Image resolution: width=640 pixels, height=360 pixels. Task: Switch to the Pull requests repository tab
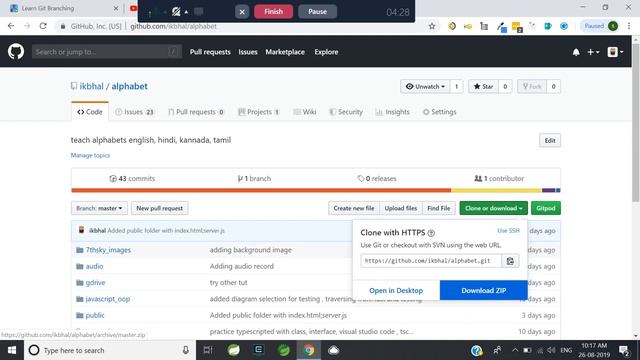point(196,112)
